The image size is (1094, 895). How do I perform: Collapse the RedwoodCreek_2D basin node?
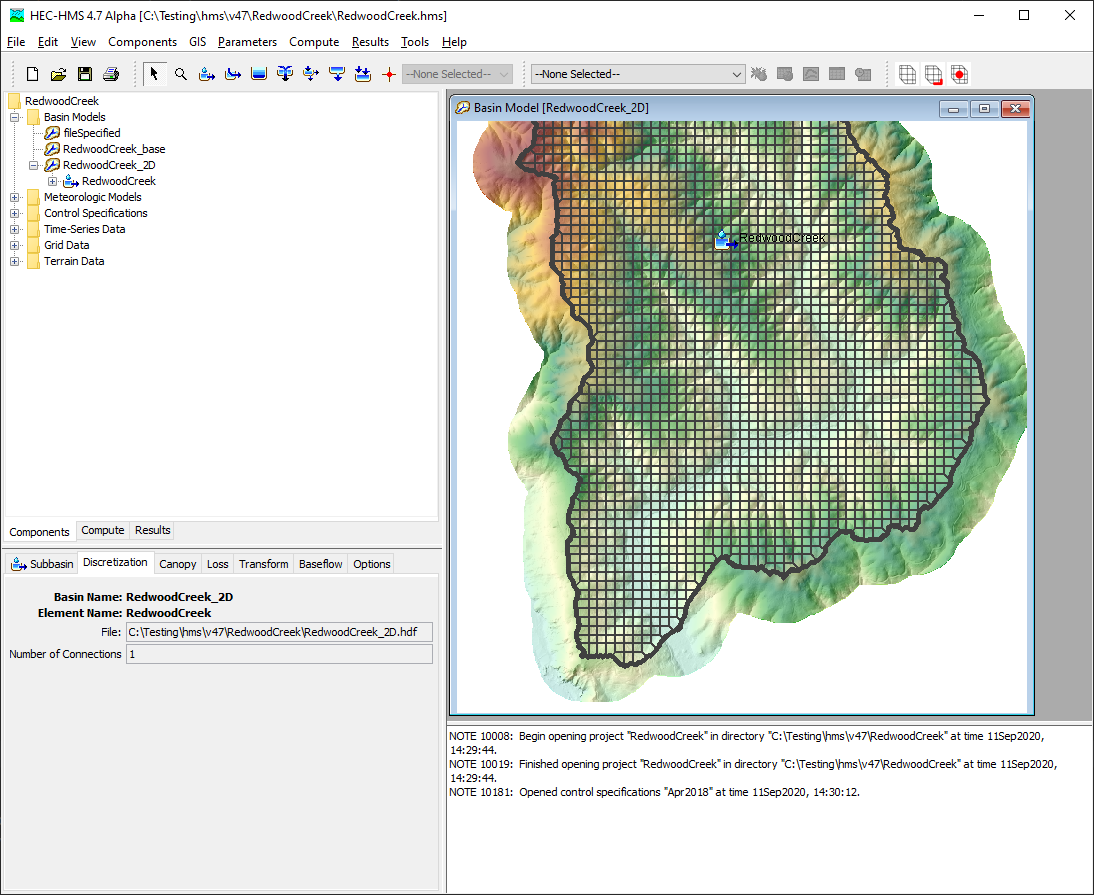coord(33,165)
